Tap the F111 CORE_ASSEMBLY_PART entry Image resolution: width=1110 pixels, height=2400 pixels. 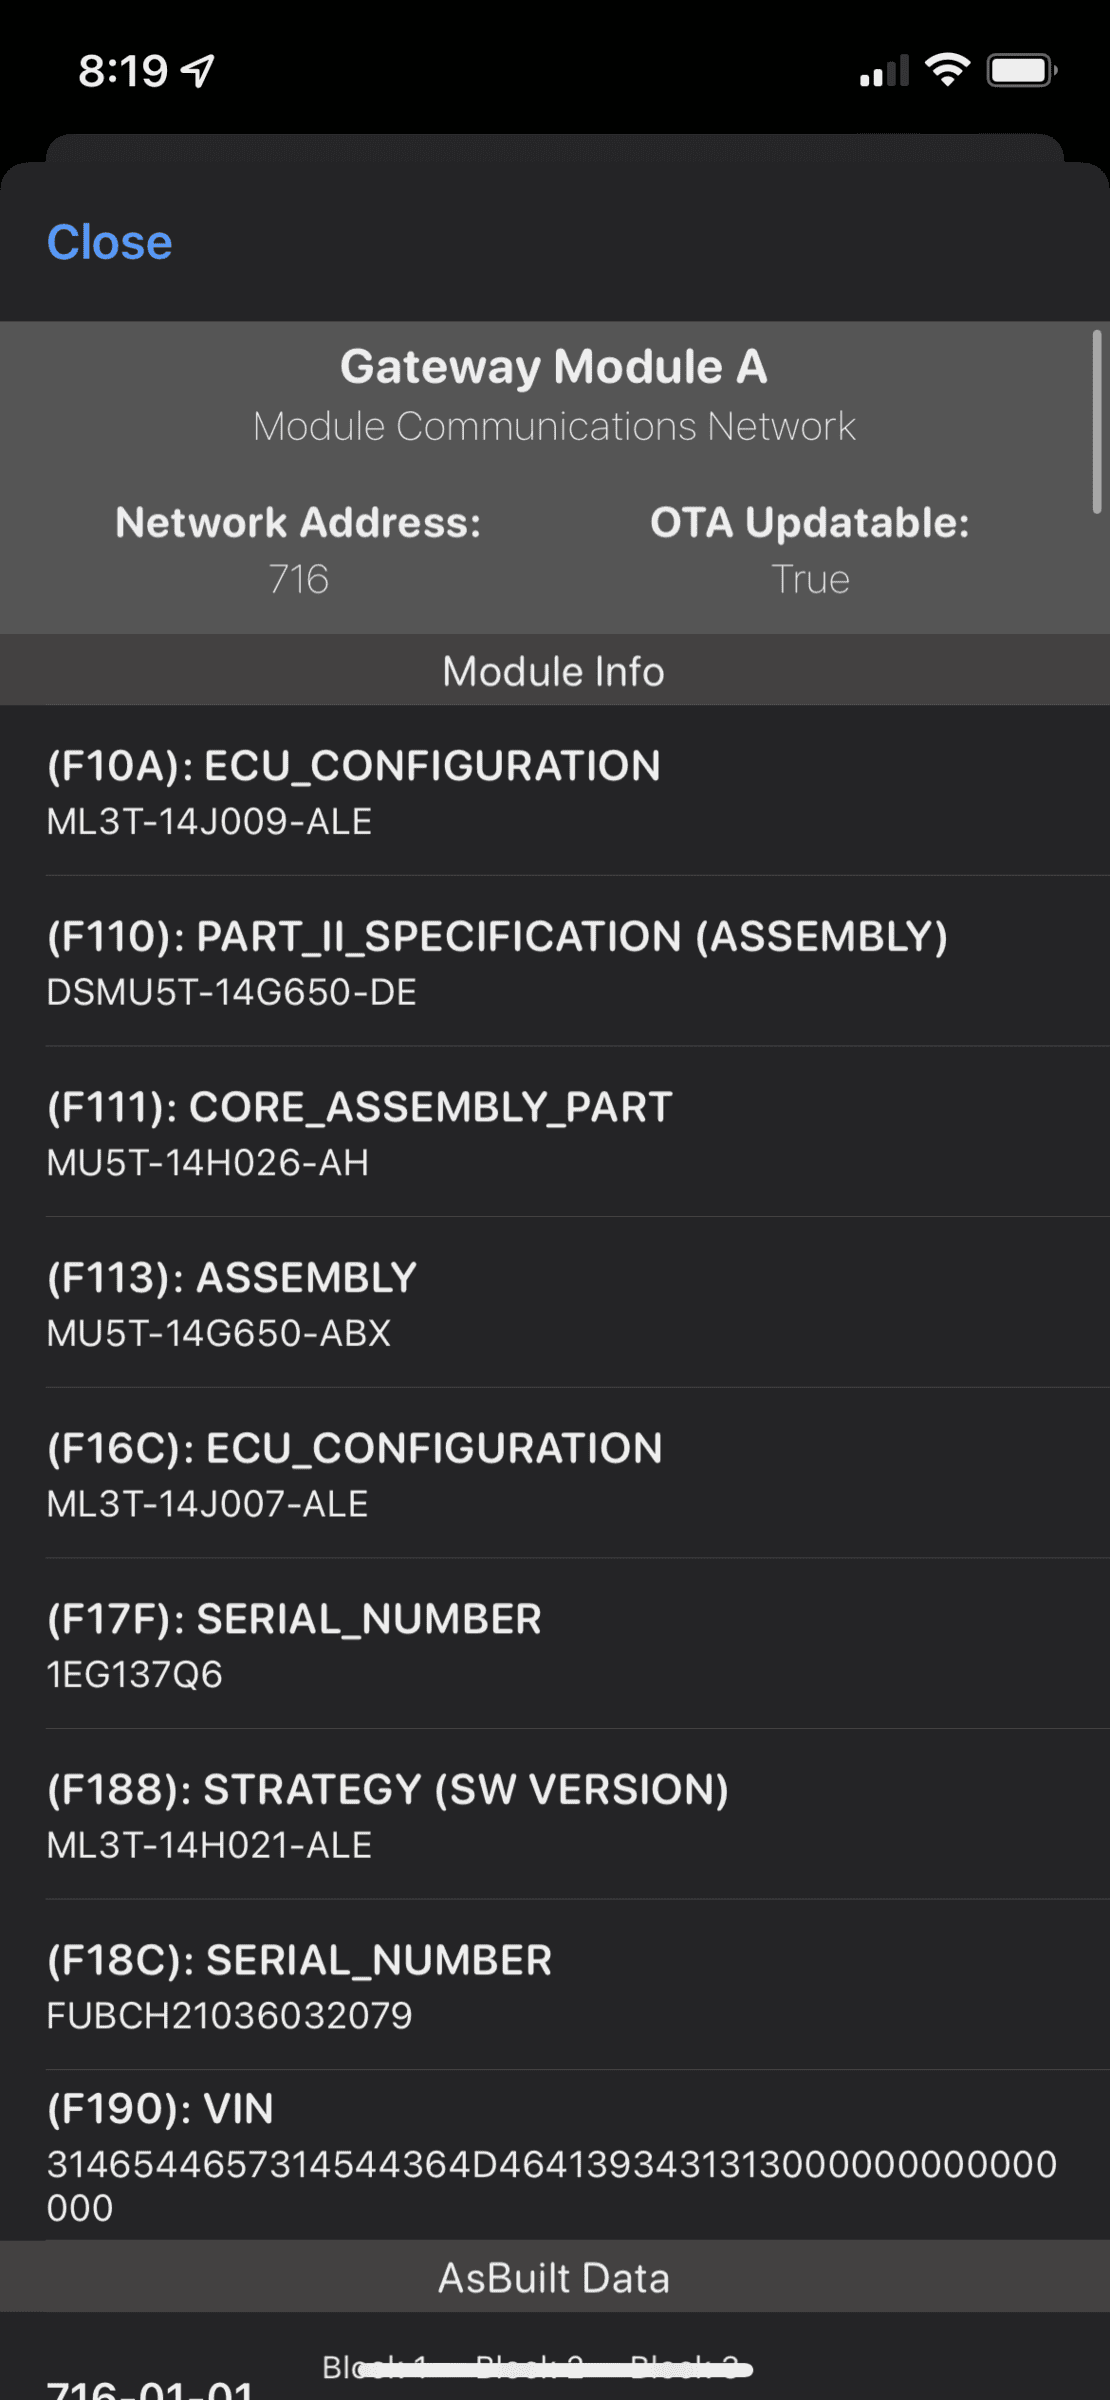[555, 1133]
